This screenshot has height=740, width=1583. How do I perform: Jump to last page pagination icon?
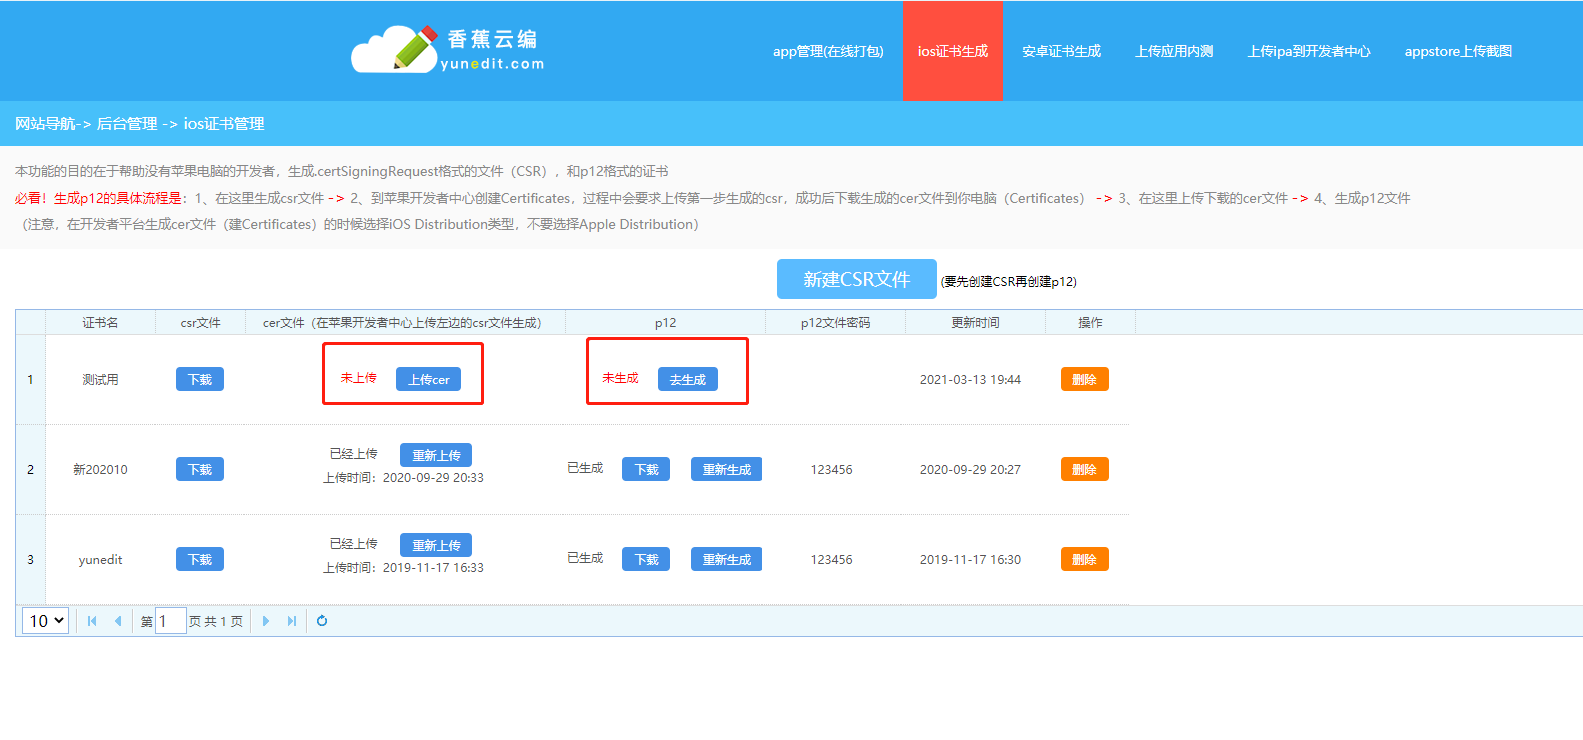coord(292,621)
